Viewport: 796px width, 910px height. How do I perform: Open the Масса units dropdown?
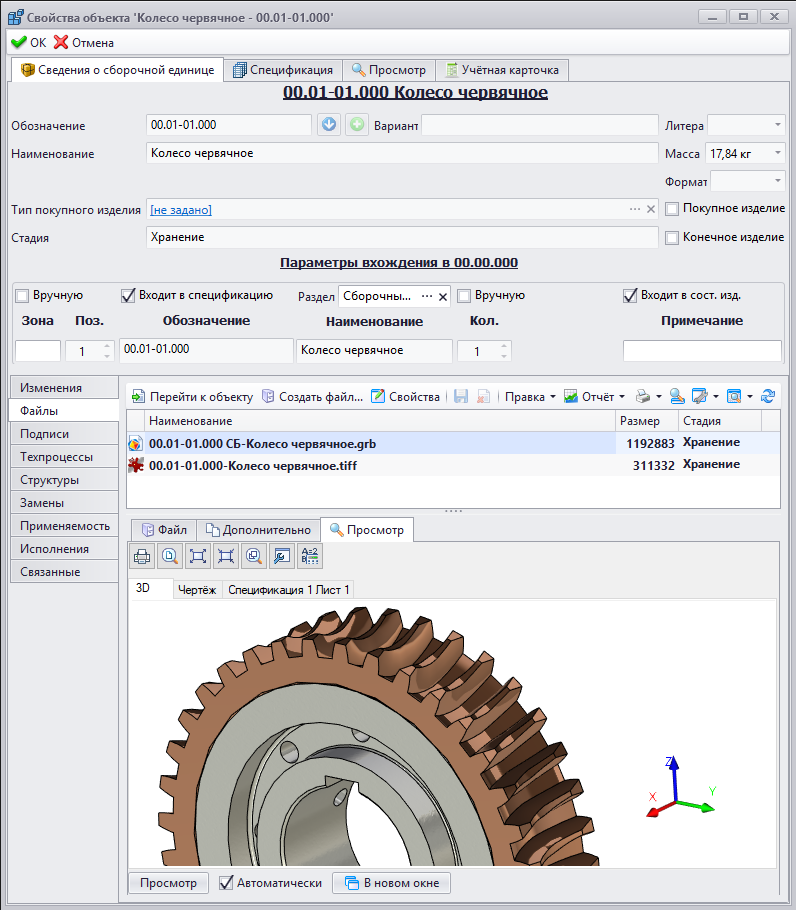(x=777, y=154)
